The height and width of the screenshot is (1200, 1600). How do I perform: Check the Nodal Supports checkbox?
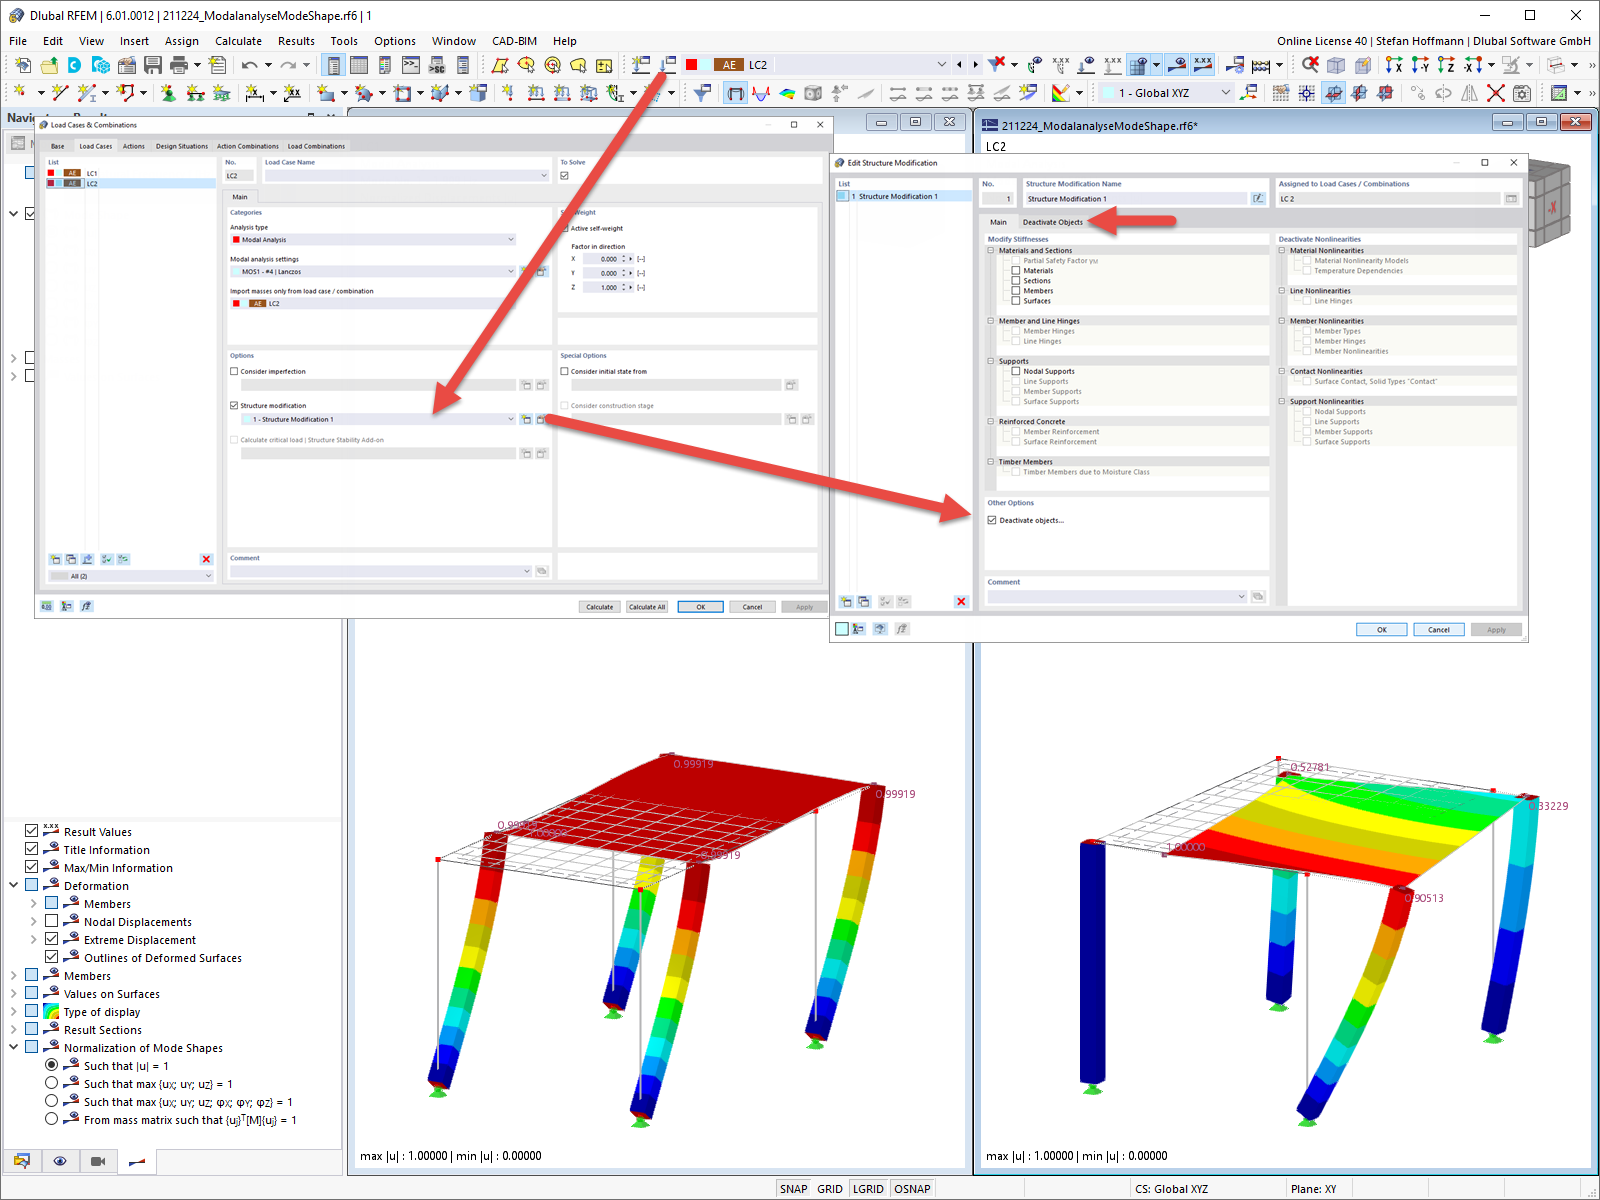tap(1016, 371)
